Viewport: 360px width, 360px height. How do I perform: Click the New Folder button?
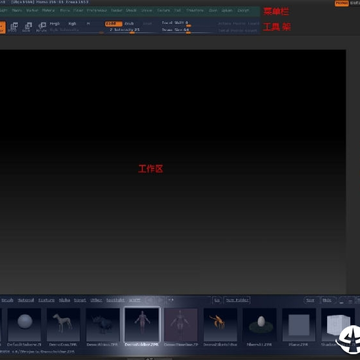237,300
